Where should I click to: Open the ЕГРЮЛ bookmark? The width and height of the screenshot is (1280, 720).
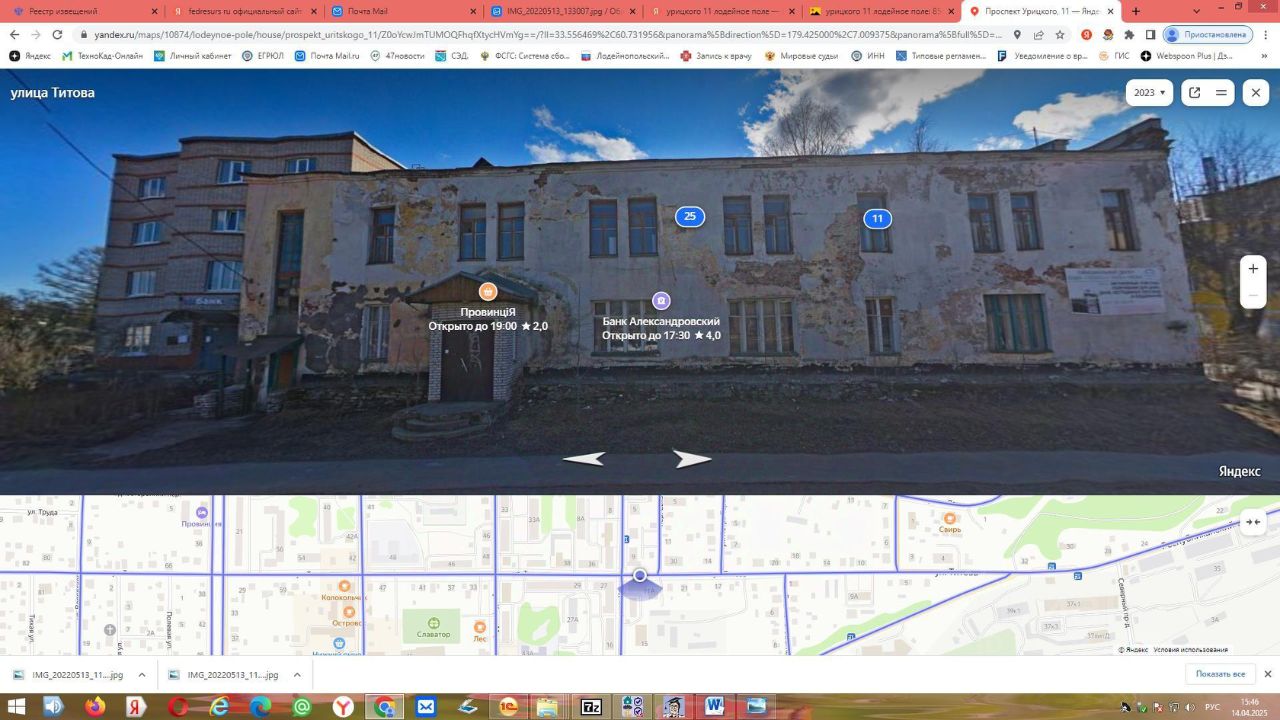(264, 56)
